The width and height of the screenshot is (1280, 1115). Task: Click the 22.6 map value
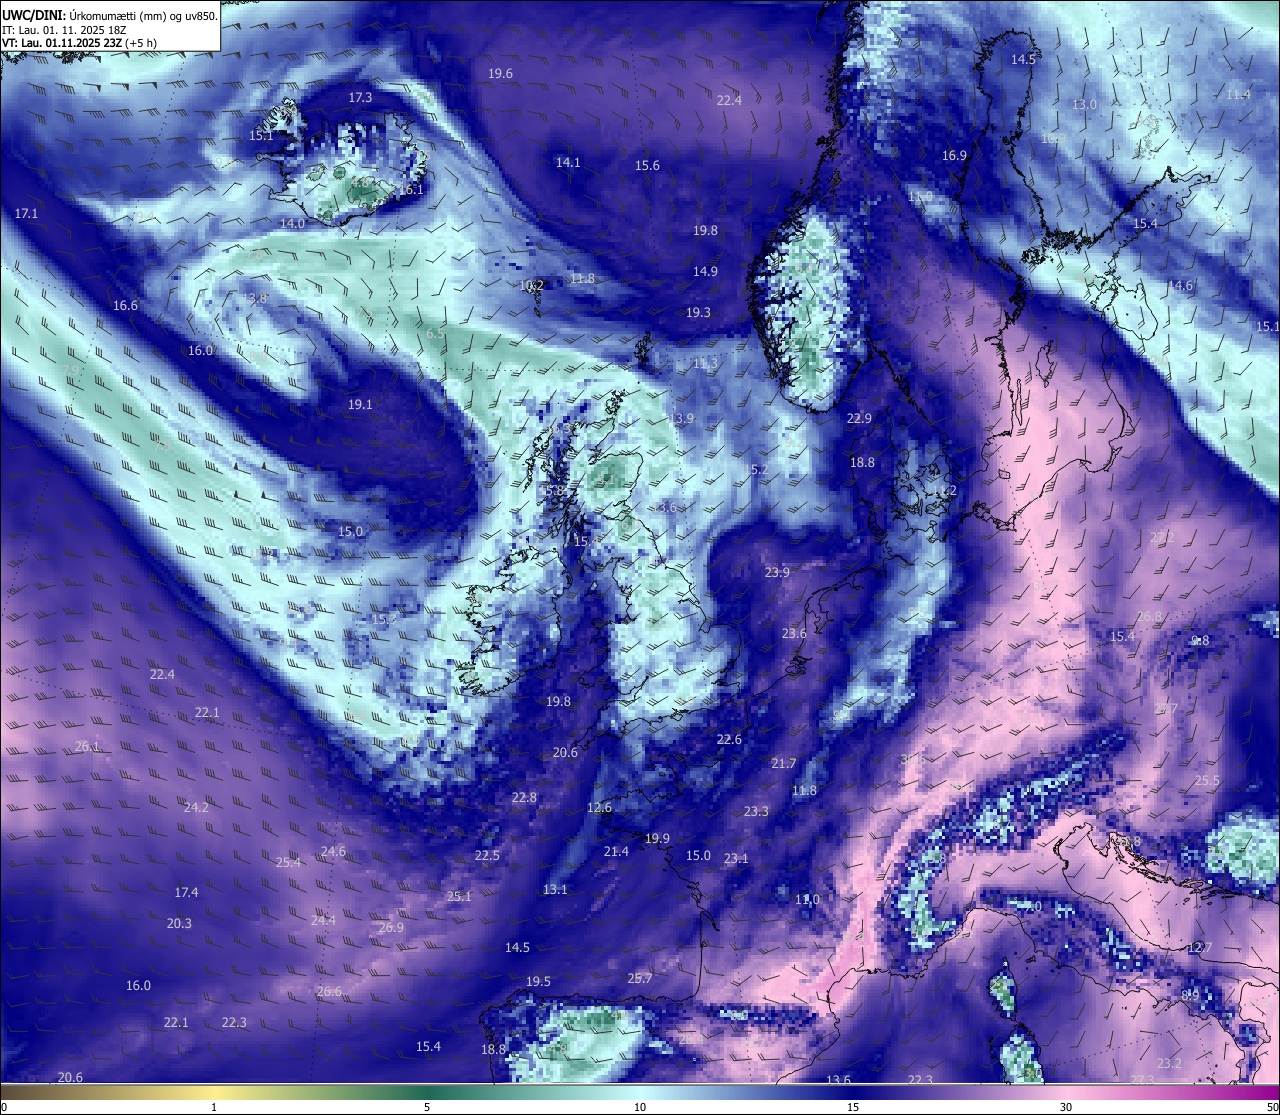[729, 740]
